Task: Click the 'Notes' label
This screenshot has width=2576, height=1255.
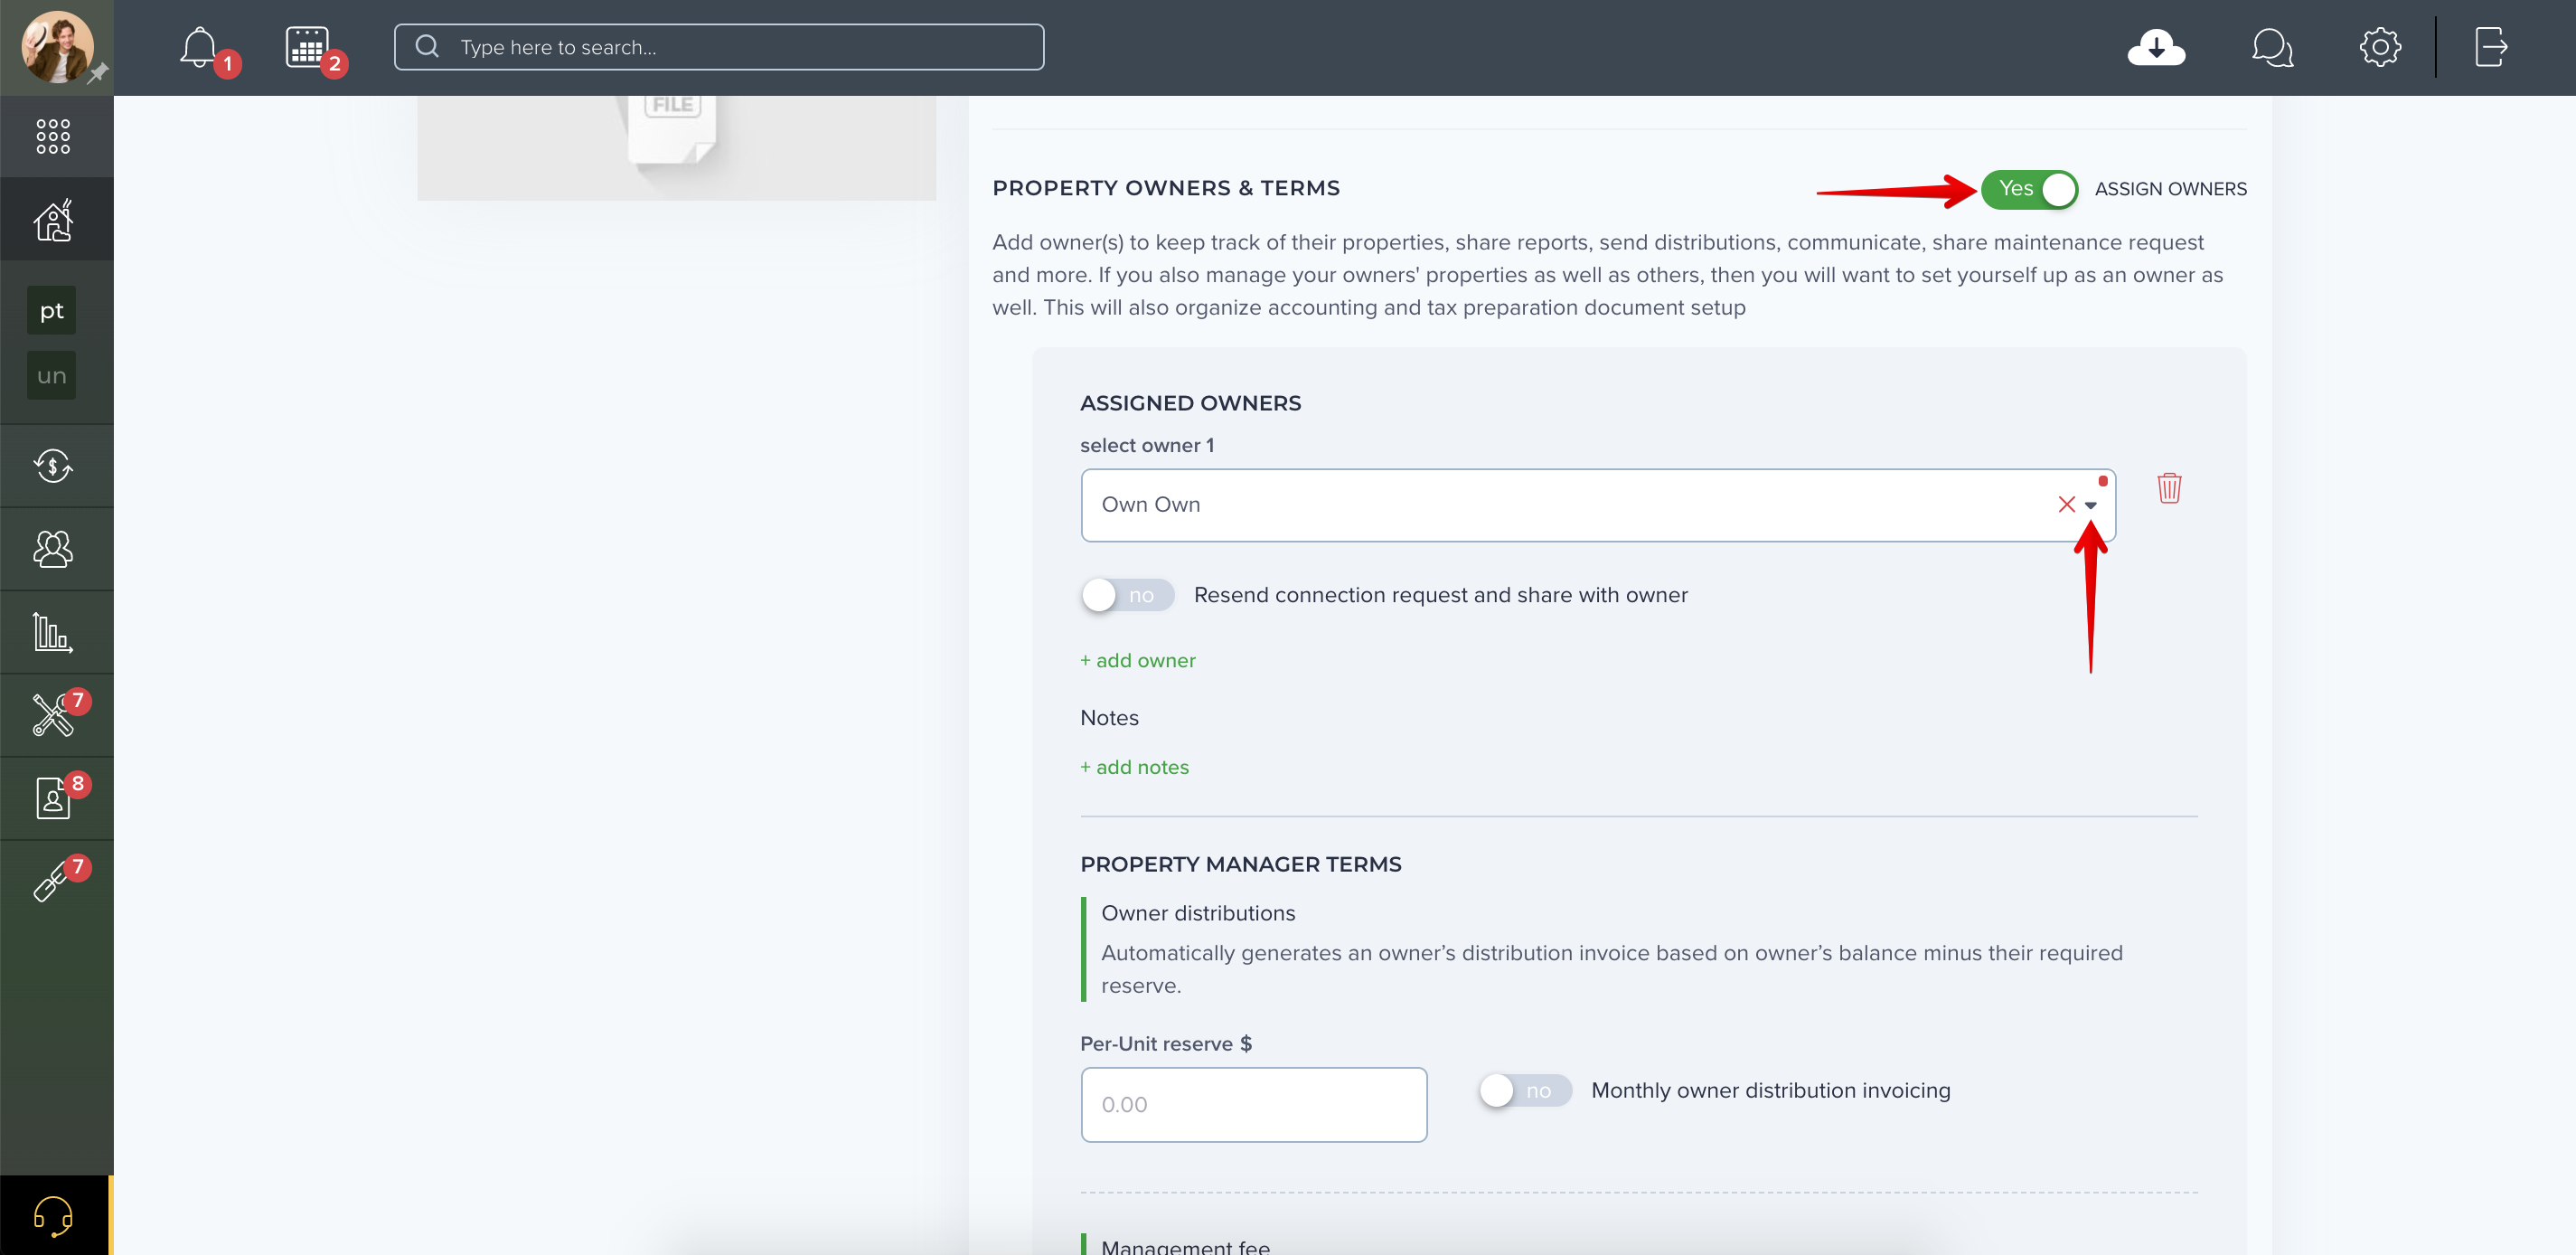Action: coord(1109,718)
